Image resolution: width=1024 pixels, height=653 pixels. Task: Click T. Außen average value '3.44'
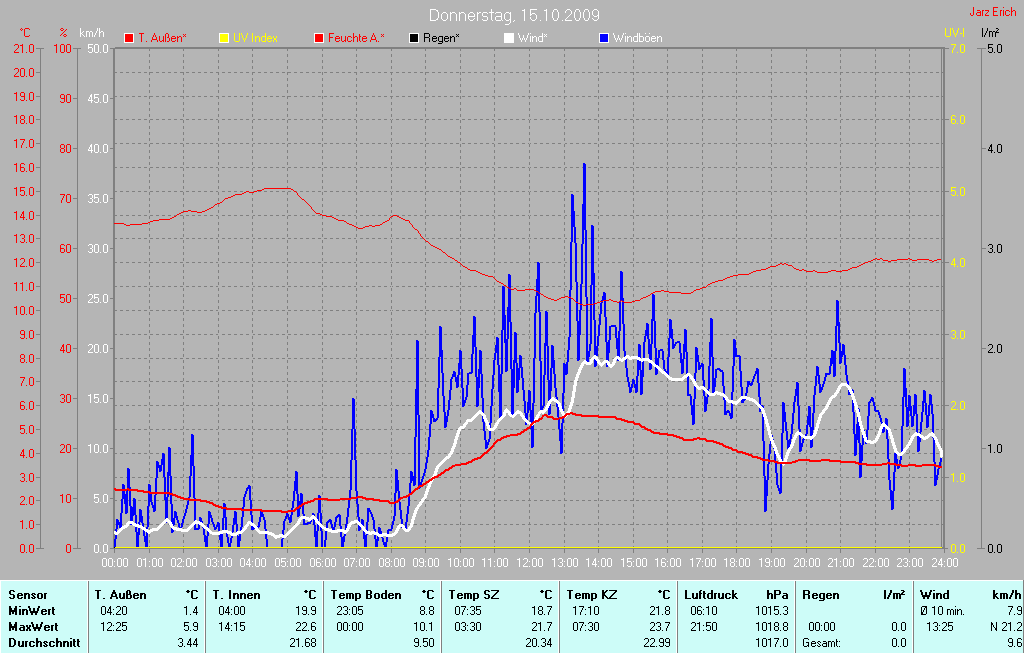pos(187,643)
